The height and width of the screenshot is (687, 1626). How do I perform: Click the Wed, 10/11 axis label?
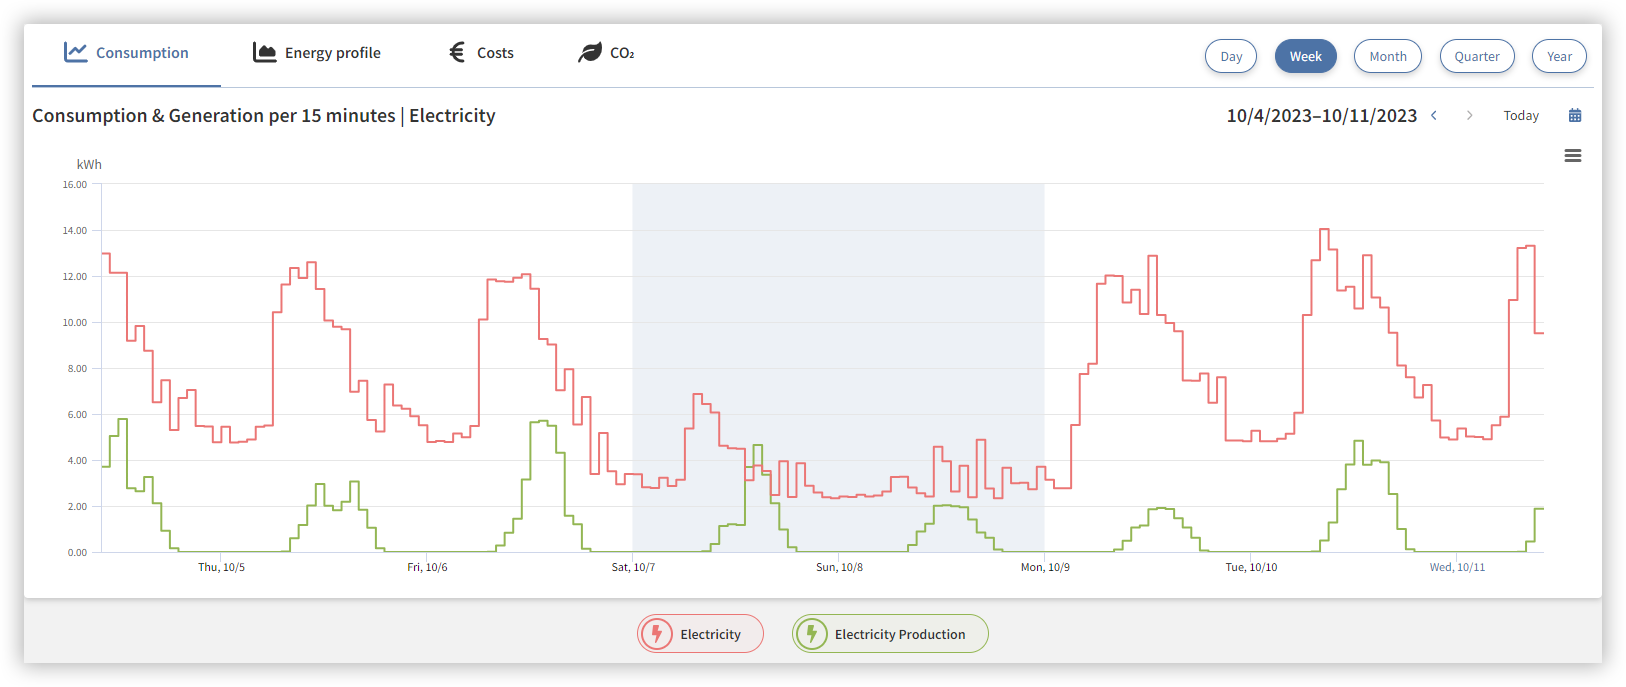1457,567
